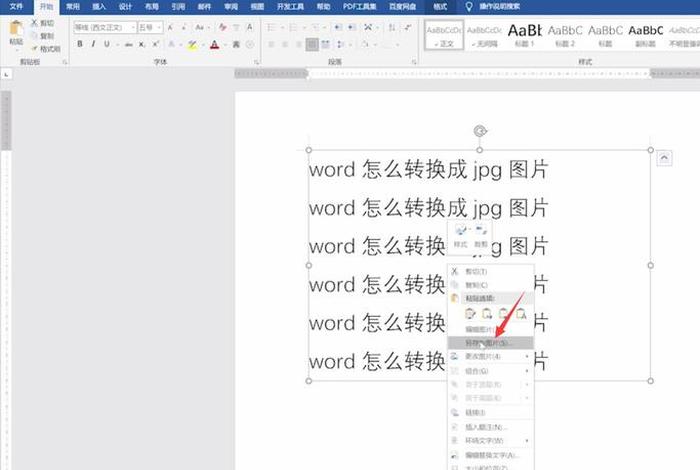Open the Borders dropdown
This screenshot has height=470, width=700.
(x=389, y=44)
